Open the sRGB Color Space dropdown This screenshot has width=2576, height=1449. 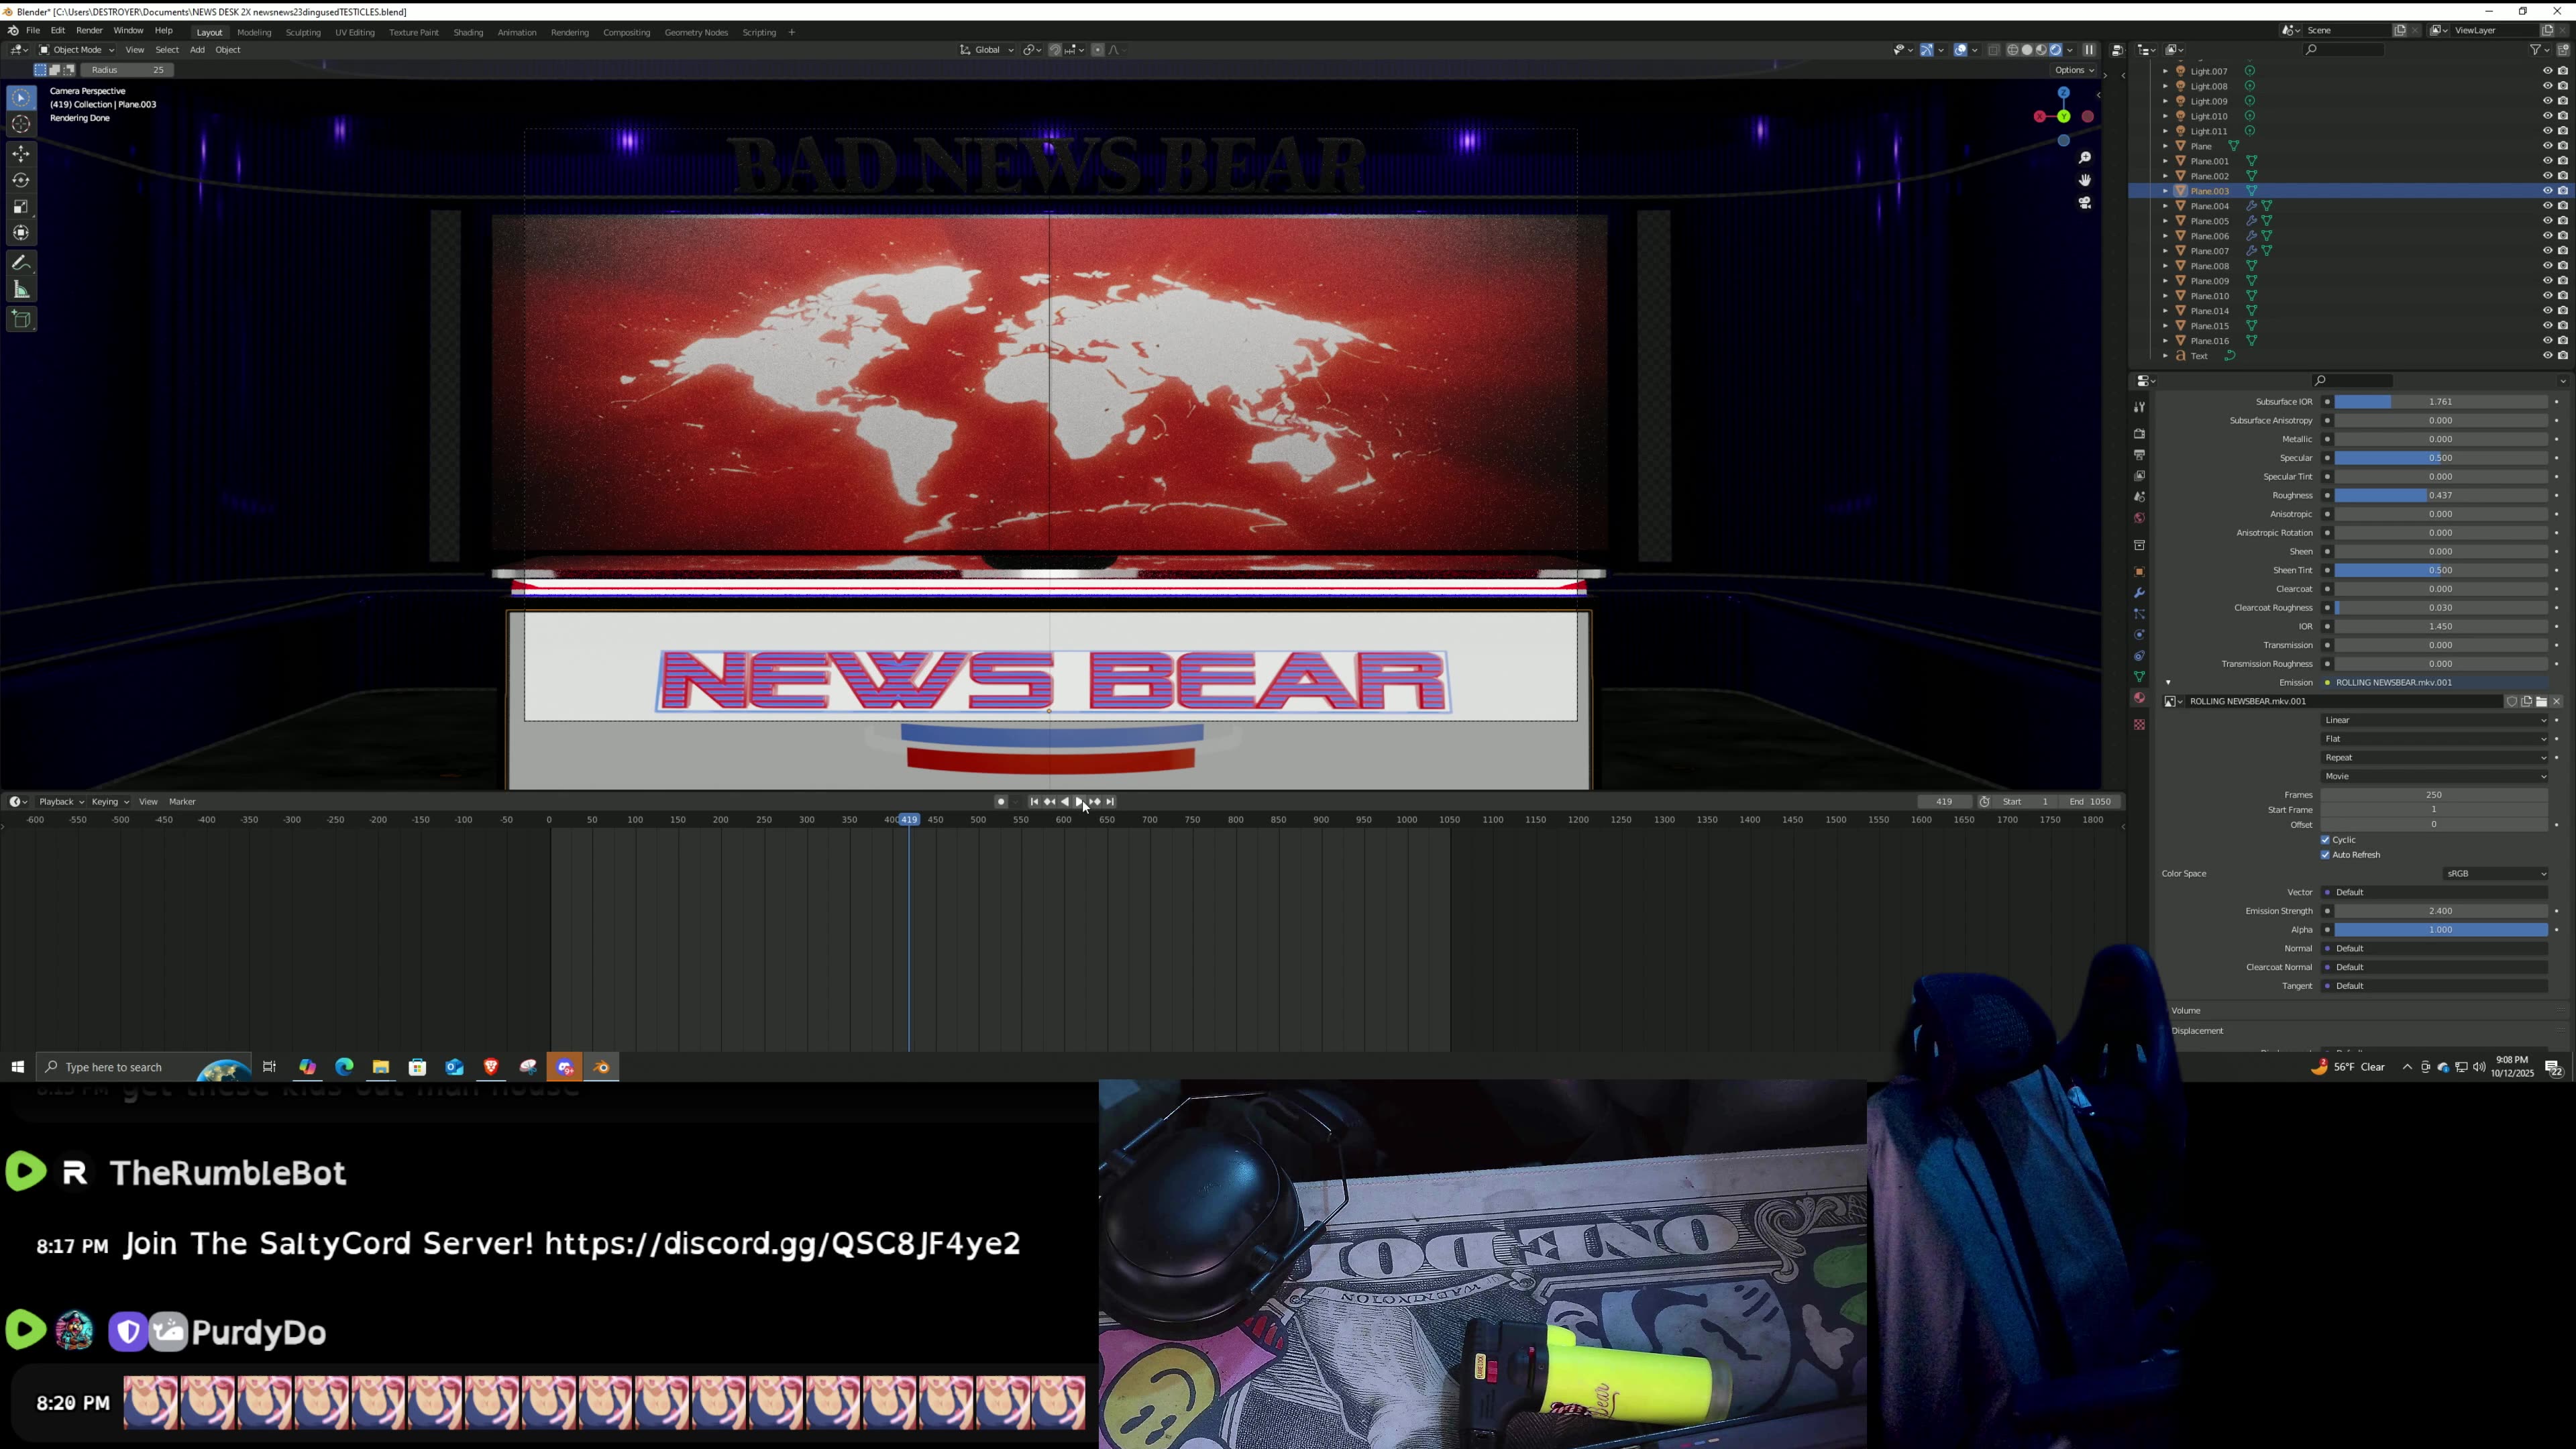click(x=2496, y=874)
